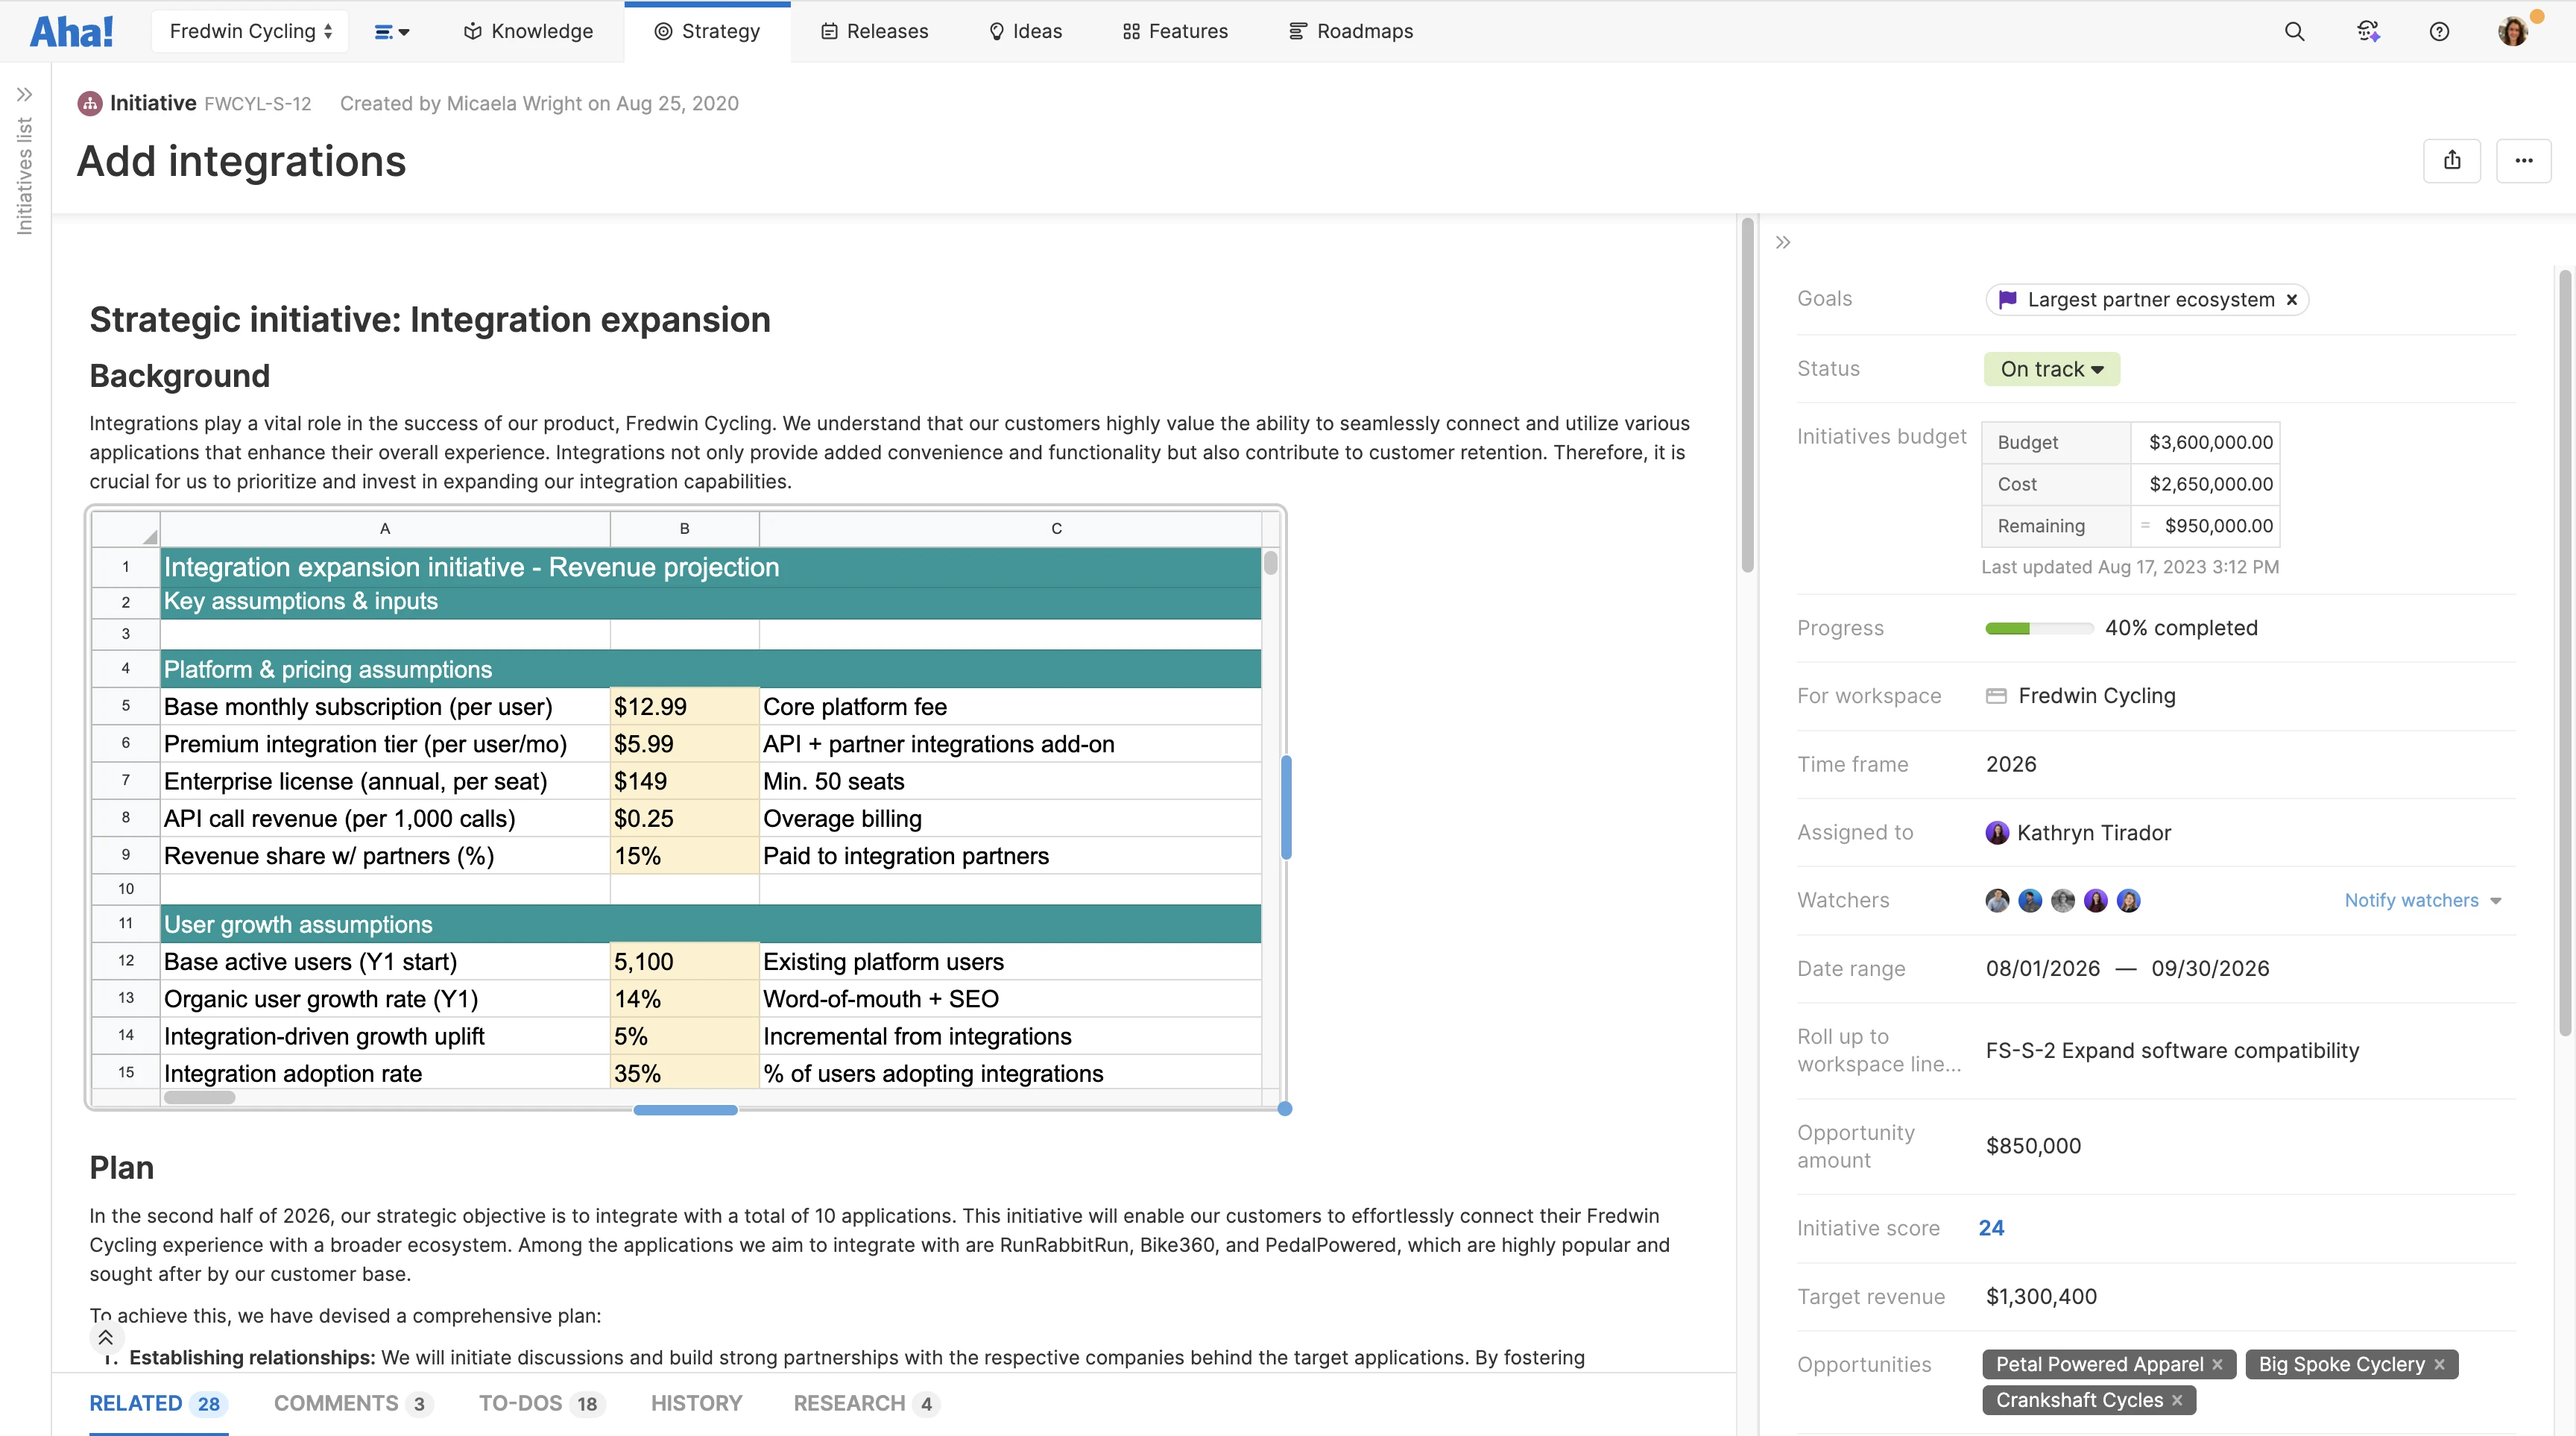Click the Initiative type icon
This screenshot has width=2576, height=1436.
tap(90, 103)
